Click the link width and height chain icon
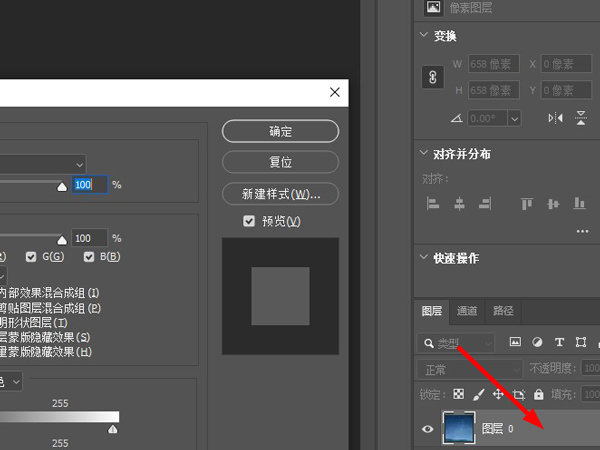The height and width of the screenshot is (450, 600). 433,77
